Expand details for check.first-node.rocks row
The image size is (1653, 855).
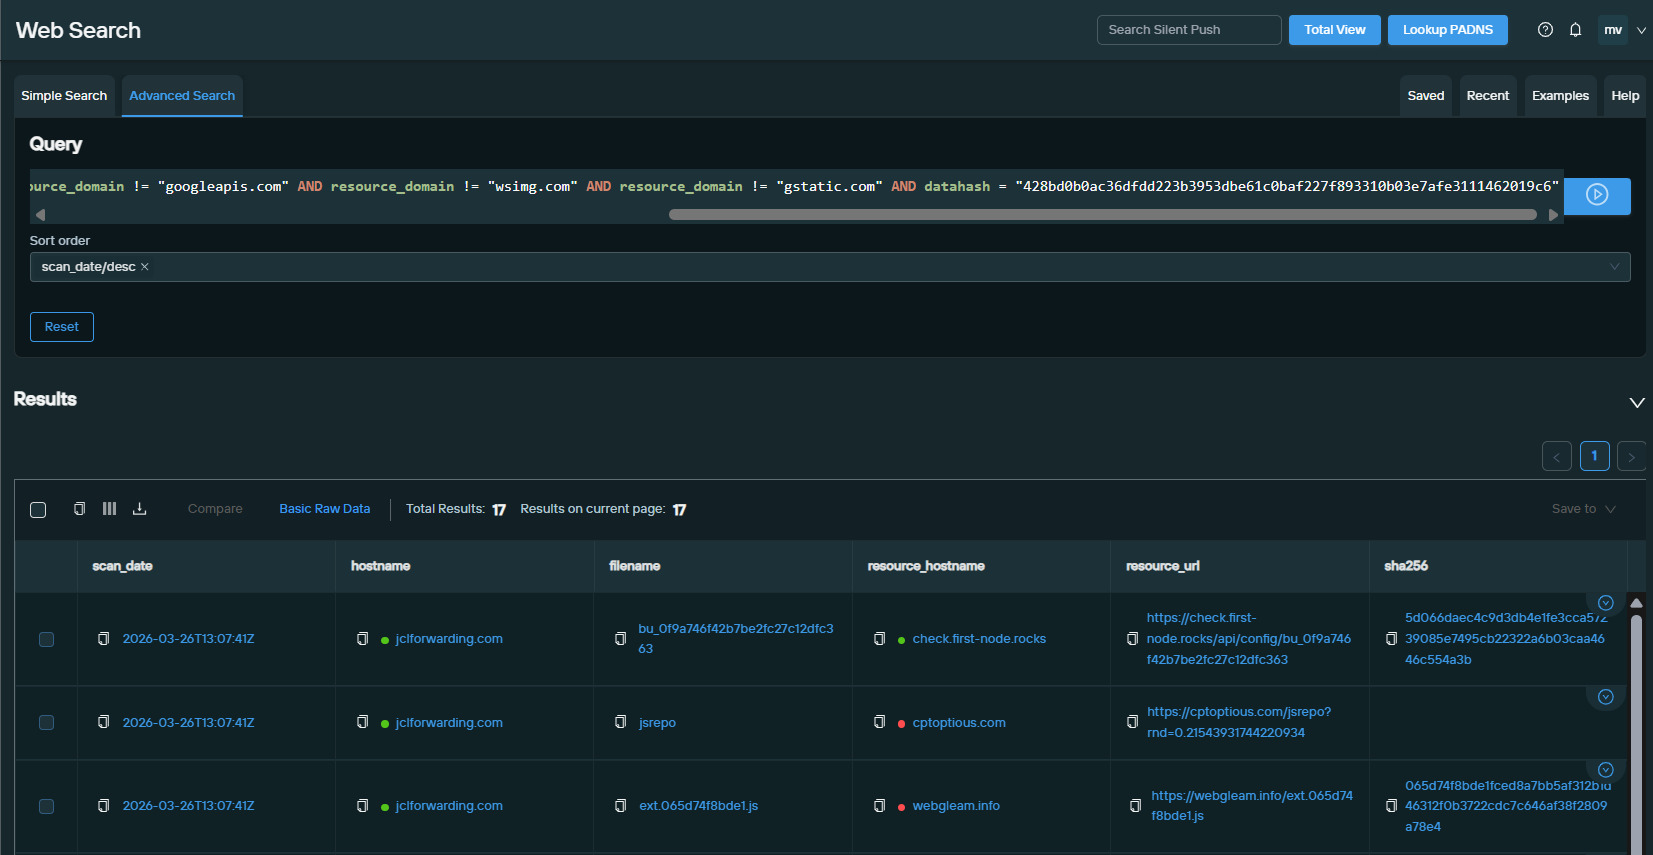tap(1605, 603)
